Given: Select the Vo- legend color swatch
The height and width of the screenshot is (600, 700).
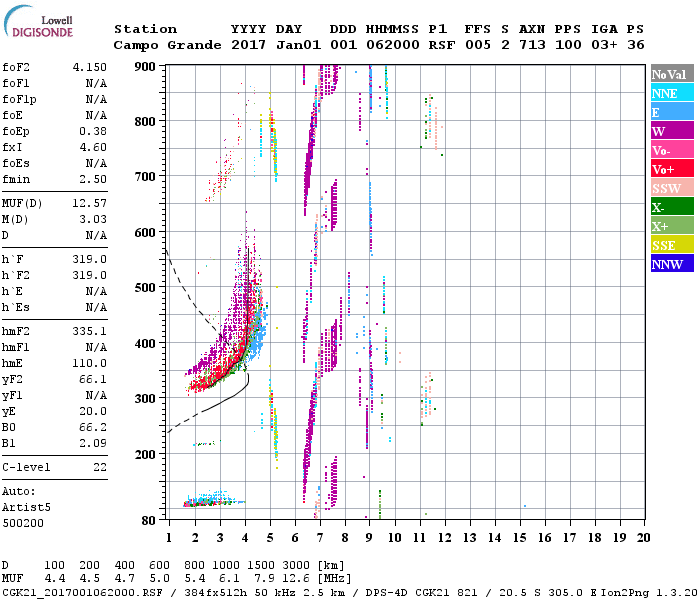Looking at the screenshot, I should click(672, 150).
